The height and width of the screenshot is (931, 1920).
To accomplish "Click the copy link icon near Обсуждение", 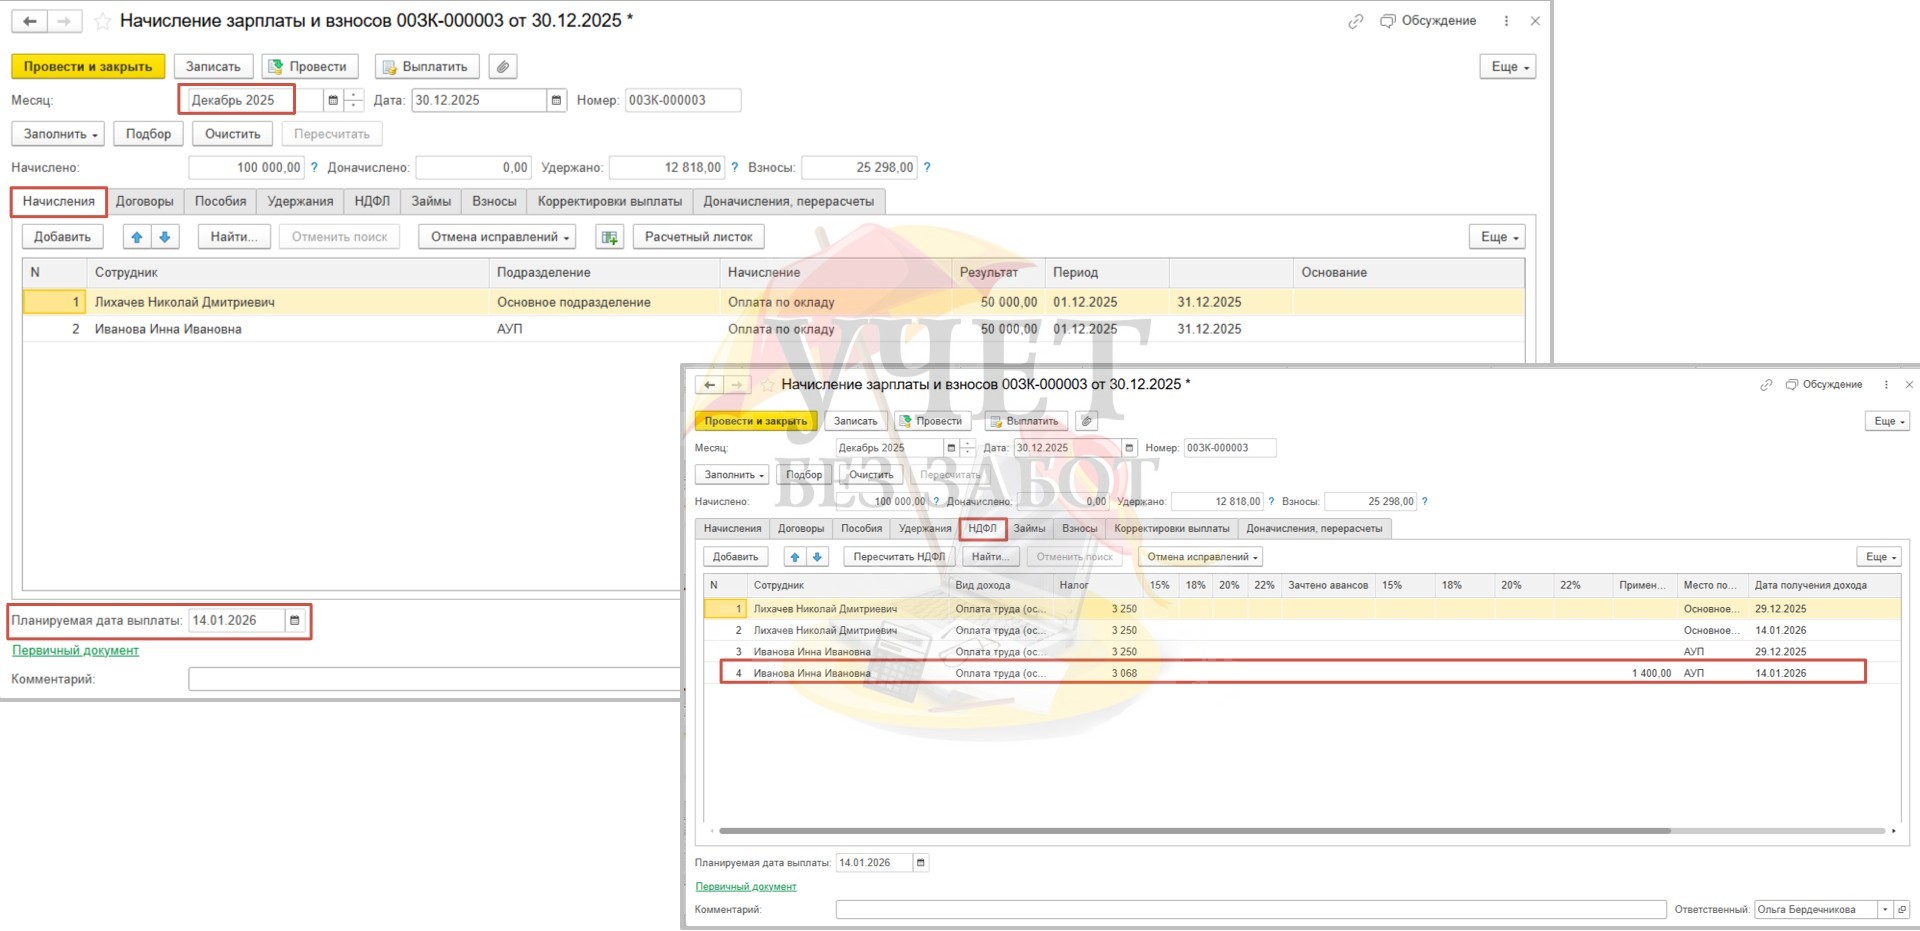I will pos(1355,21).
